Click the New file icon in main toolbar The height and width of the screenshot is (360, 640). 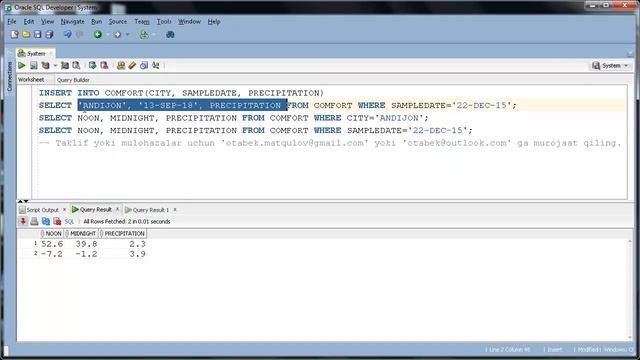pos(15,35)
